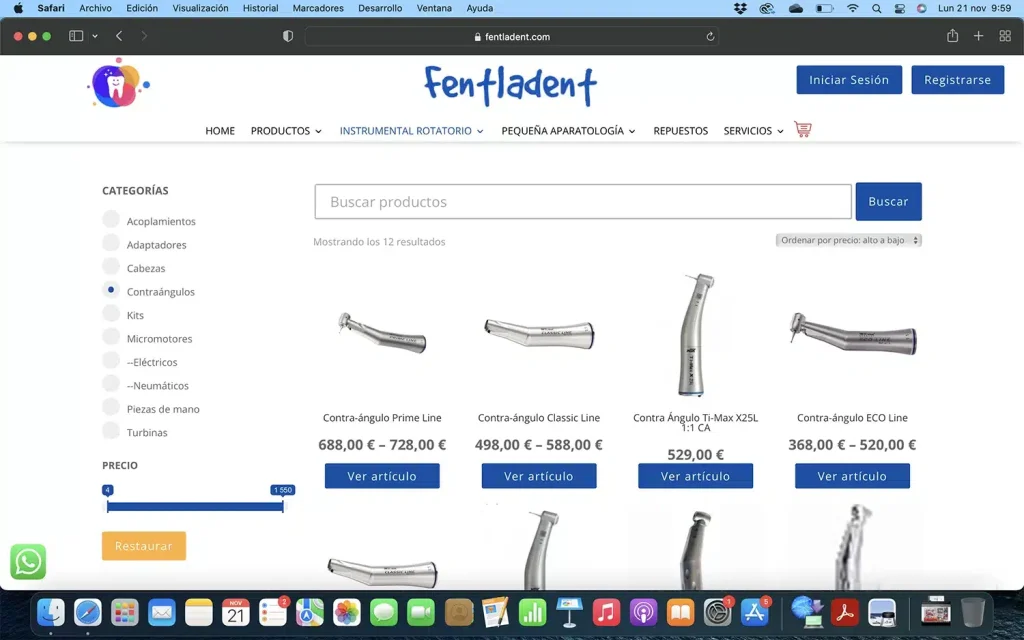Viewport: 1024px width, 640px height.
Task: Click the Safari privacy shield icon
Action: click(287, 36)
